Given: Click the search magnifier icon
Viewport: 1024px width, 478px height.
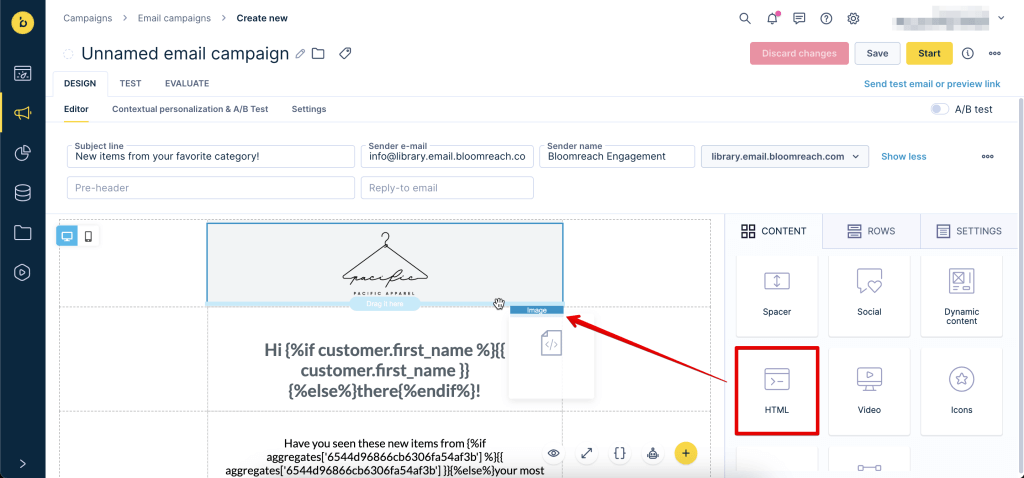Looking at the screenshot, I should click(x=744, y=18).
